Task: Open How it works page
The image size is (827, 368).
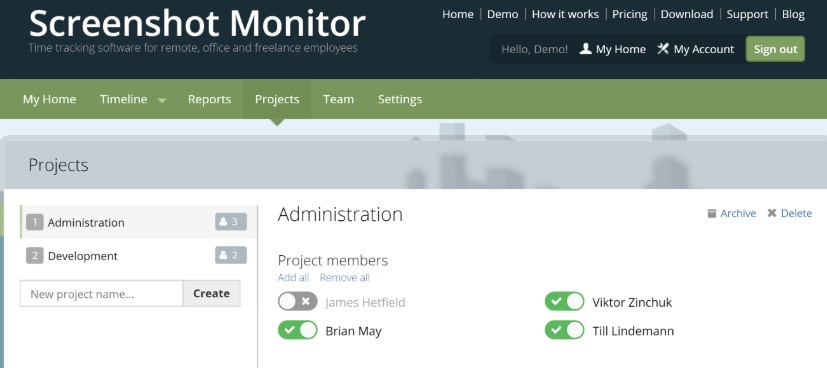Action: pyautogui.click(x=565, y=14)
